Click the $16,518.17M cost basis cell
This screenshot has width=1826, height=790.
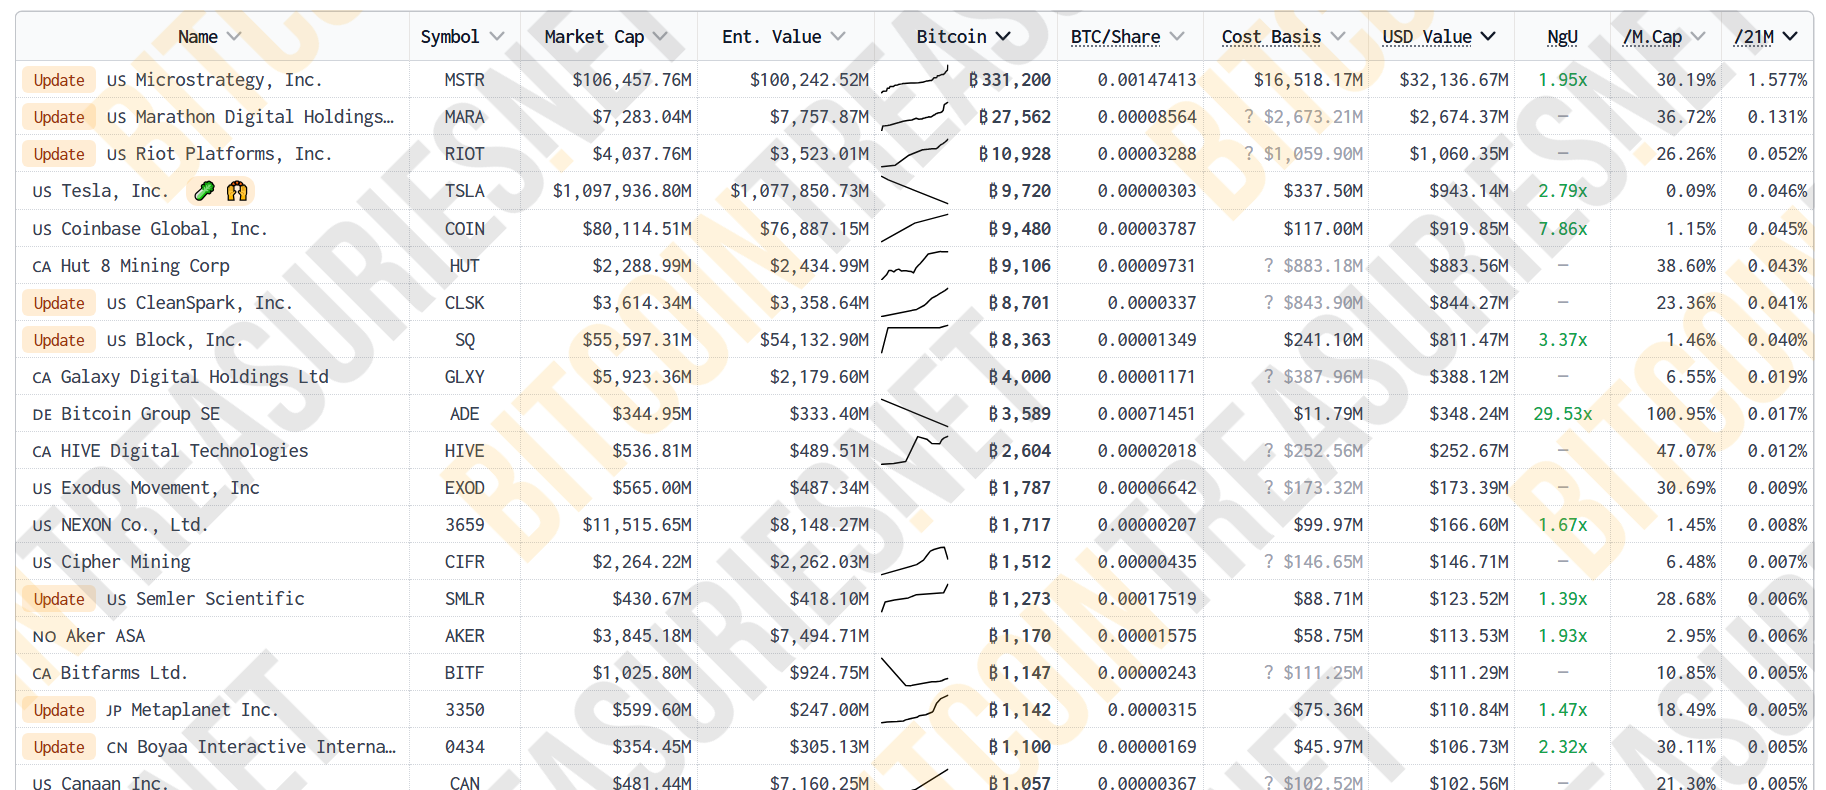pyautogui.click(x=1309, y=80)
